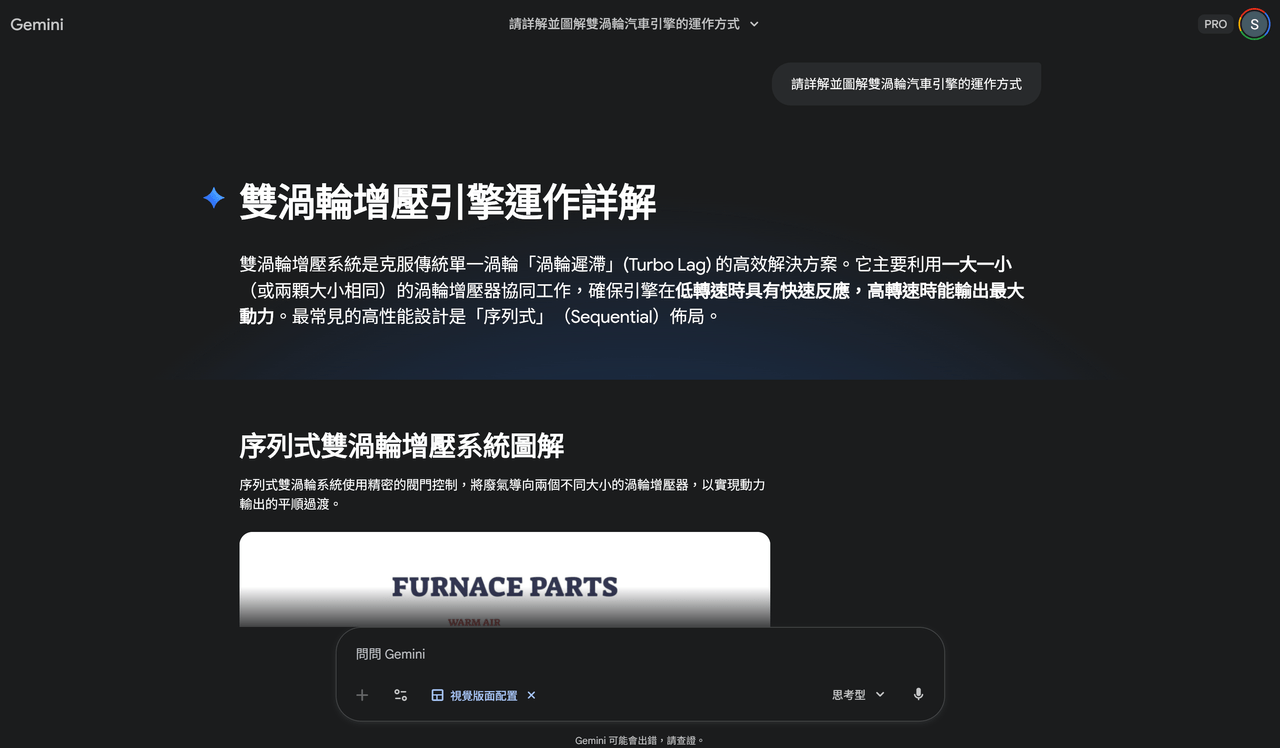Click the disclaimer Gemini 可能會出錯,請查證
Screen dimensions: 1280x748
pos(640,740)
